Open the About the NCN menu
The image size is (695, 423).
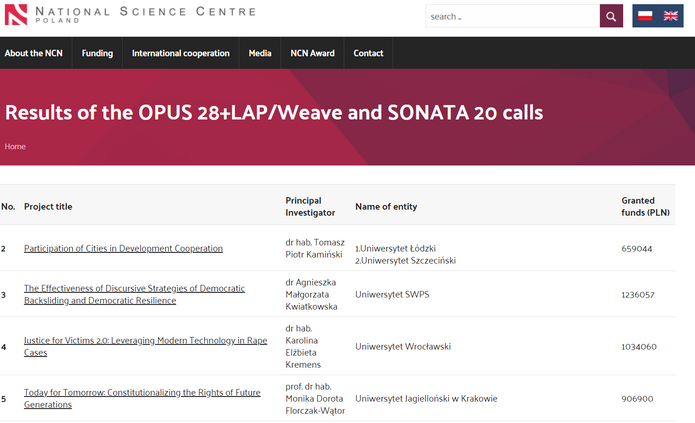pos(33,54)
